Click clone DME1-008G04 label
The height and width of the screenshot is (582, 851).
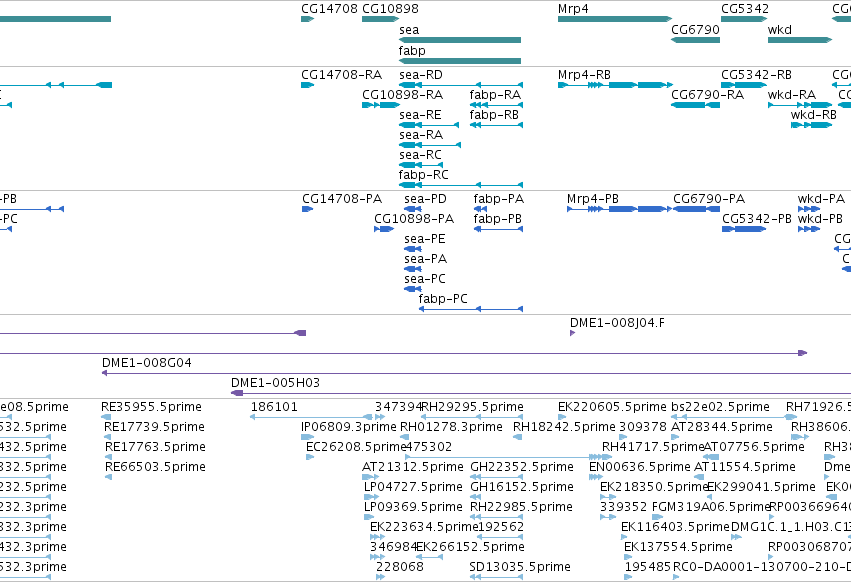(147, 363)
